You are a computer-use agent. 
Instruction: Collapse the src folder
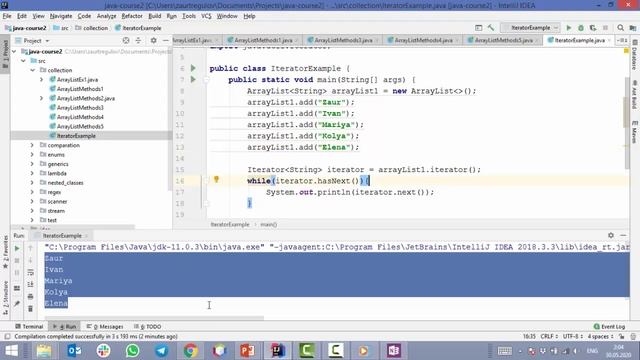[24, 61]
